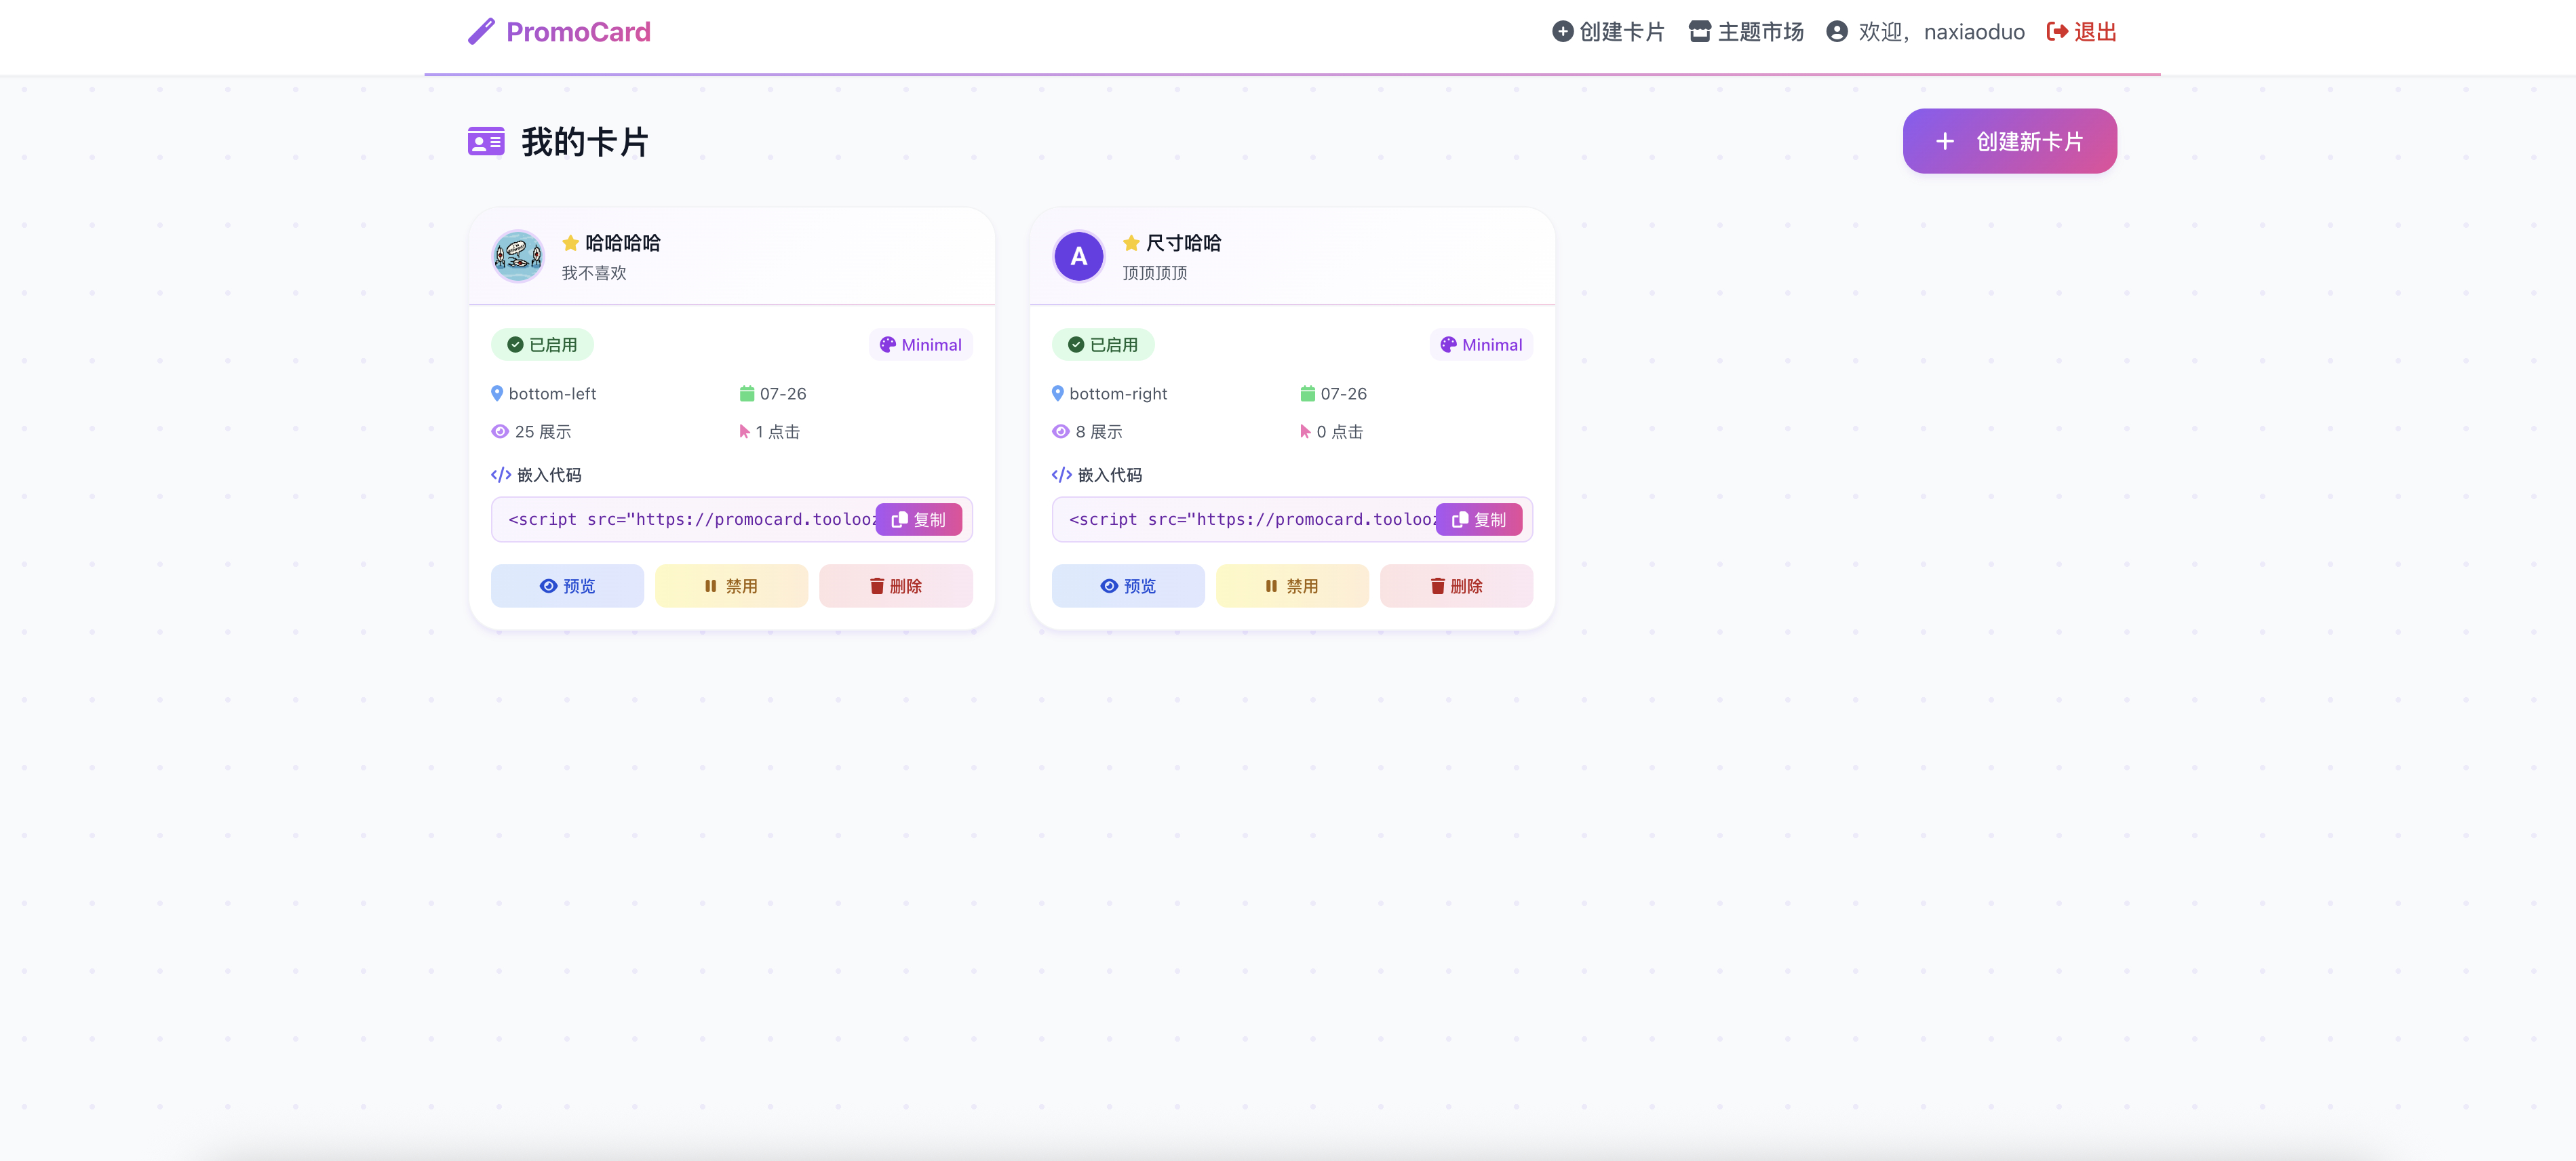Click the 哈哈哈哈 card avatar thumbnail
Image resolution: width=2576 pixels, height=1161 pixels.
click(518, 257)
